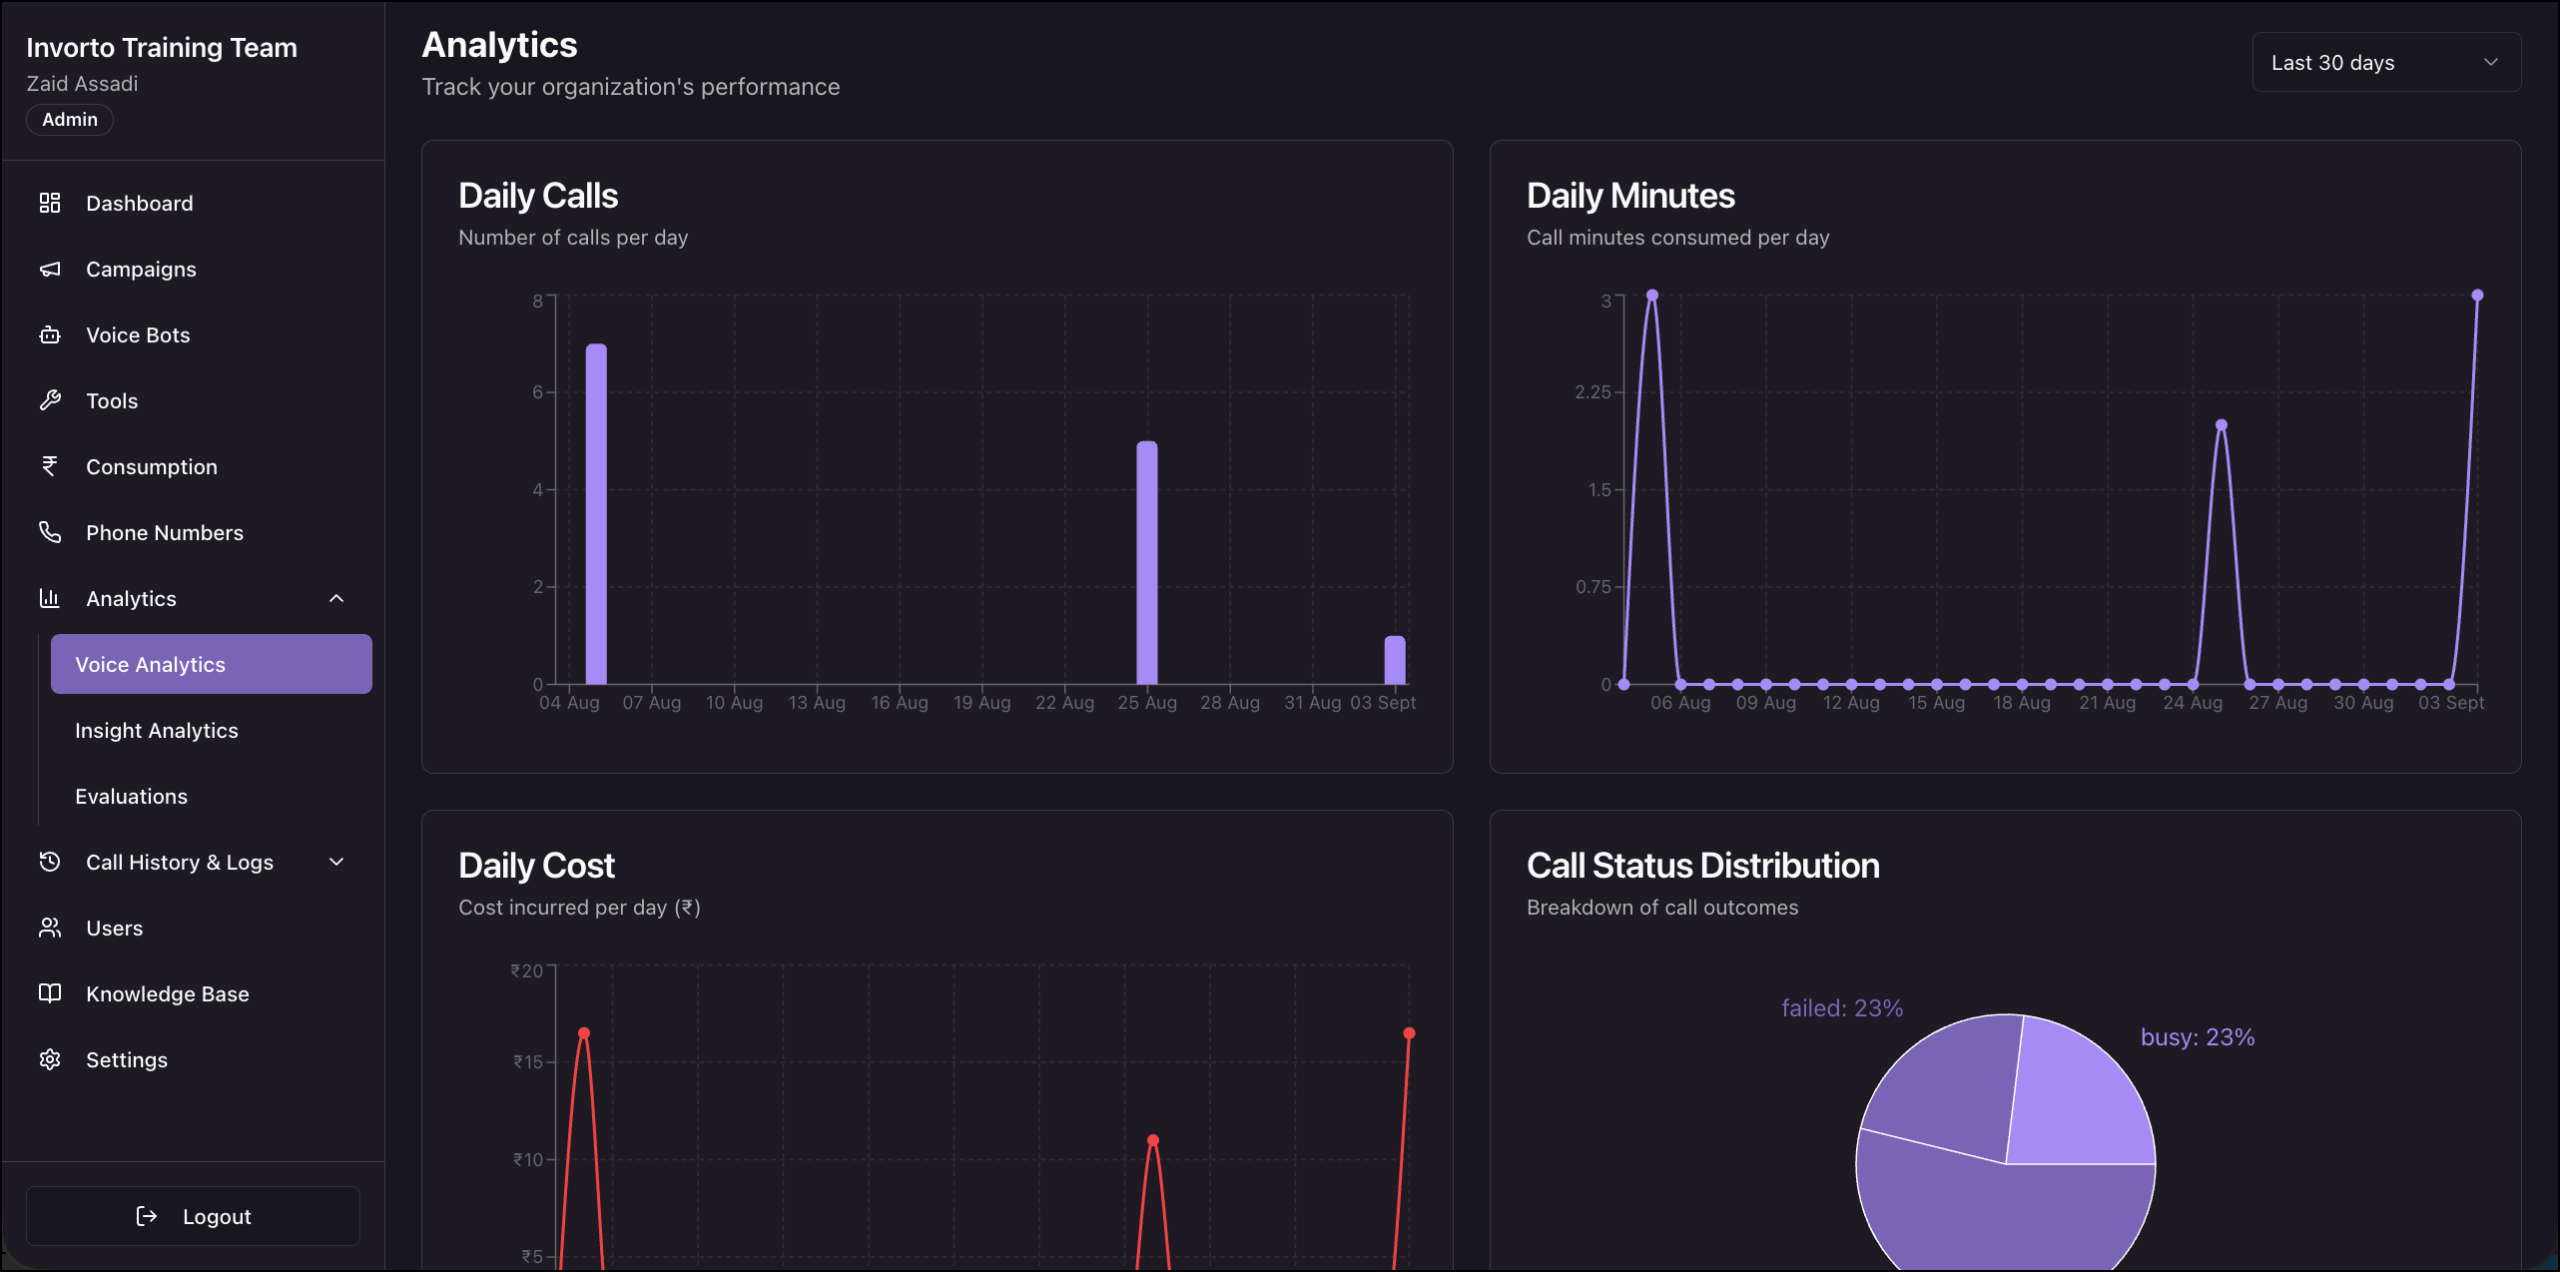Viewport: 2560px width, 1272px height.
Task: Click the first peak point in Daily Minutes
Action: coord(1652,295)
